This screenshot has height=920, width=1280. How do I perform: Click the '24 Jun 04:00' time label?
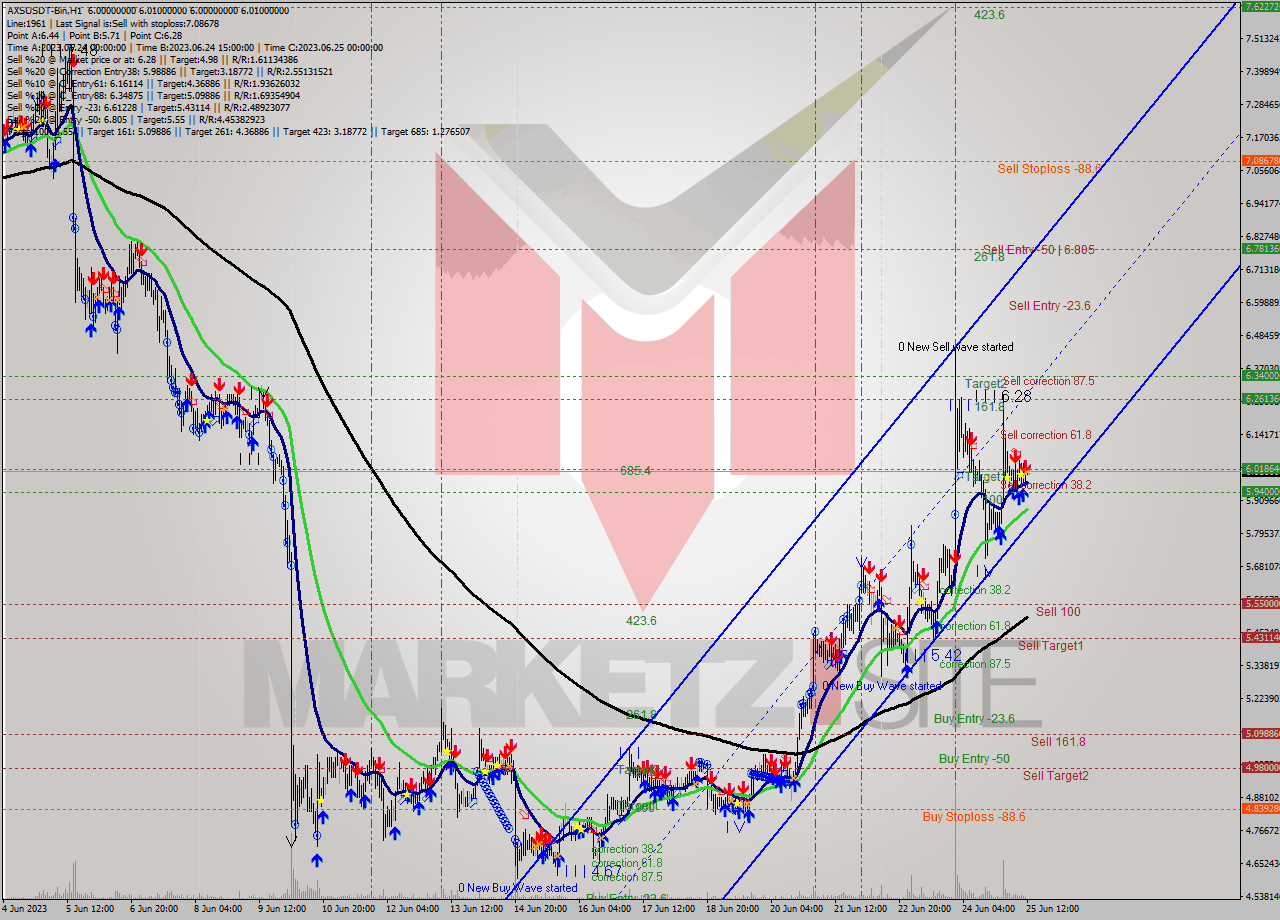[989, 909]
